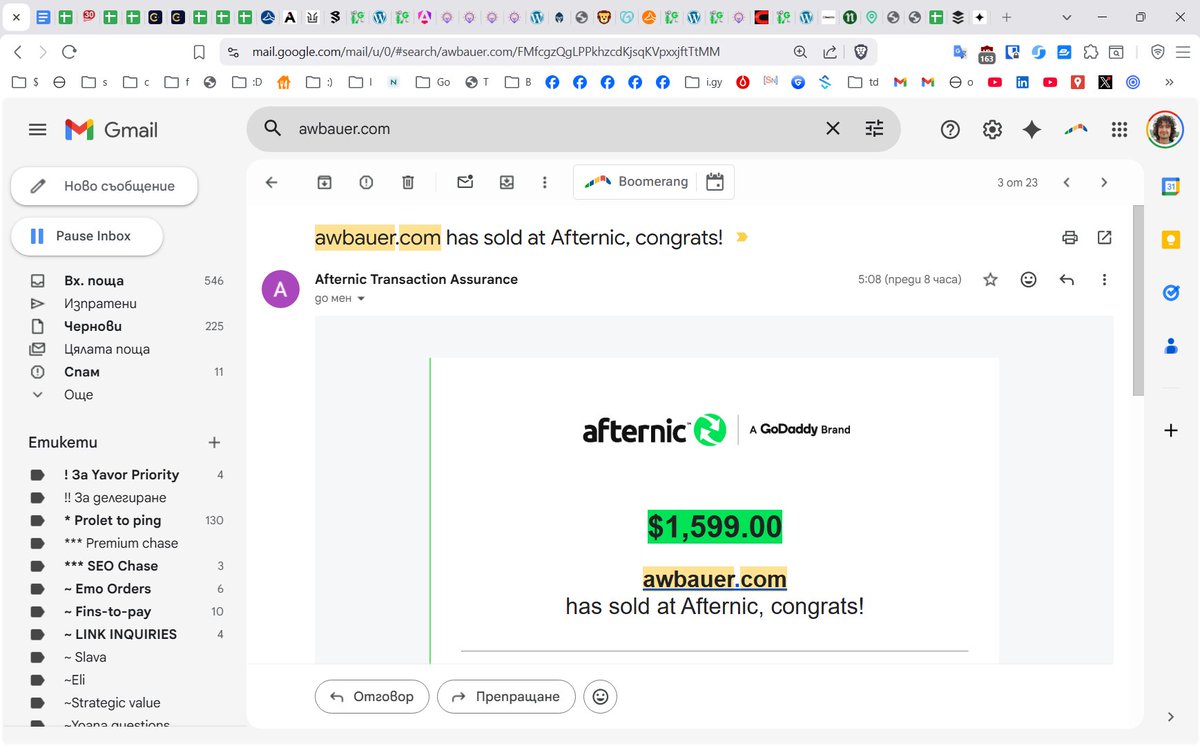This screenshot has width=1200, height=746.
Task: Open Google Keep in the side panel
Action: 1171,239
